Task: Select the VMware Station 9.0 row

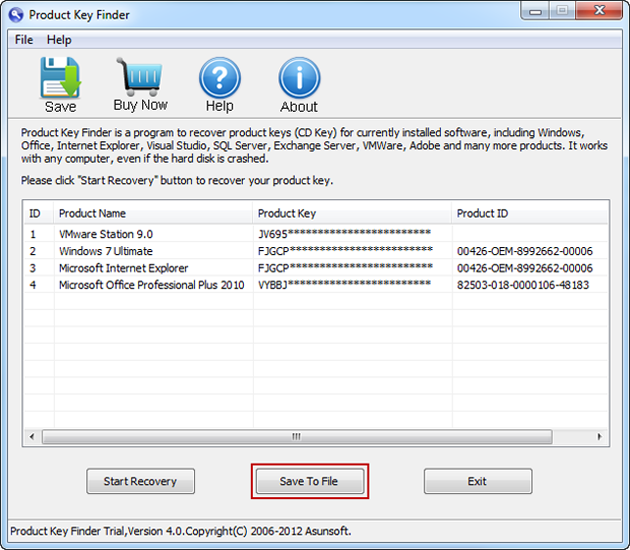Action: (315, 234)
